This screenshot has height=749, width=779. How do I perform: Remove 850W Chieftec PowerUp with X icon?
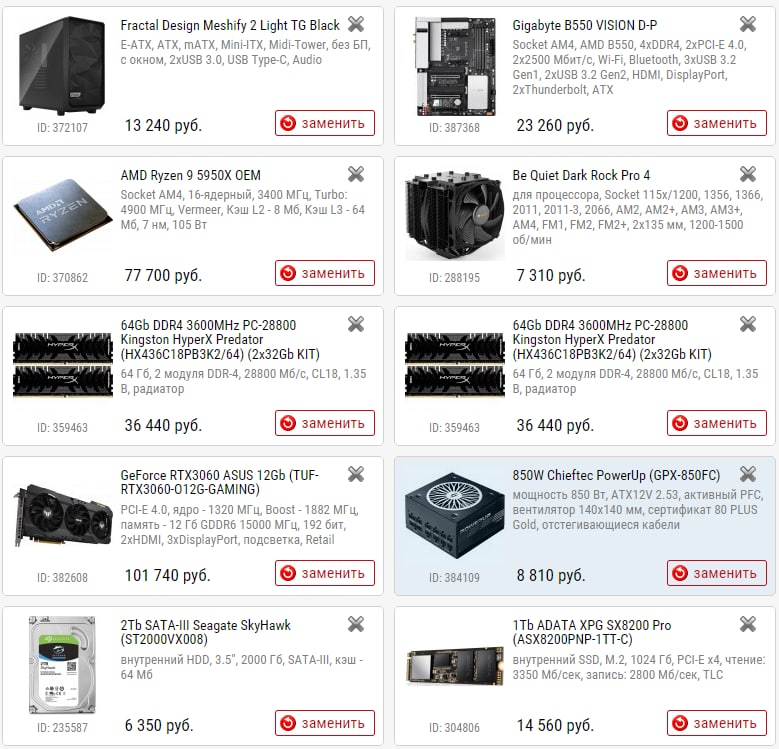pyautogui.click(x=748, y=474)
